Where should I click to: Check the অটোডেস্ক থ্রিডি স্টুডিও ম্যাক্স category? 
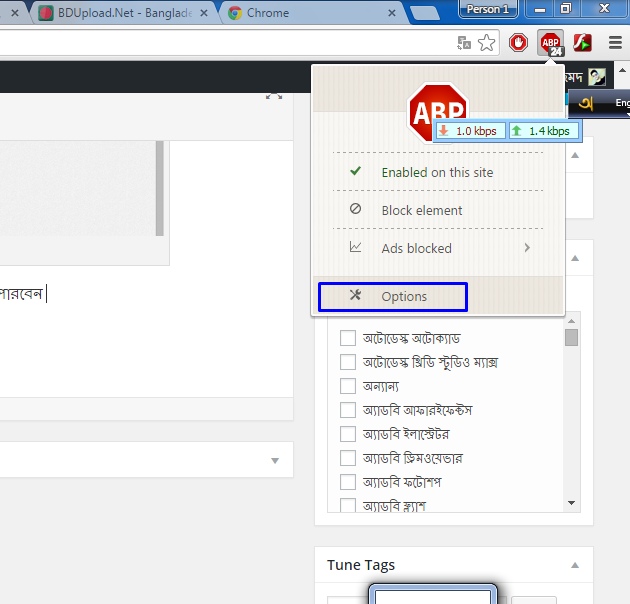coord(348,362)
